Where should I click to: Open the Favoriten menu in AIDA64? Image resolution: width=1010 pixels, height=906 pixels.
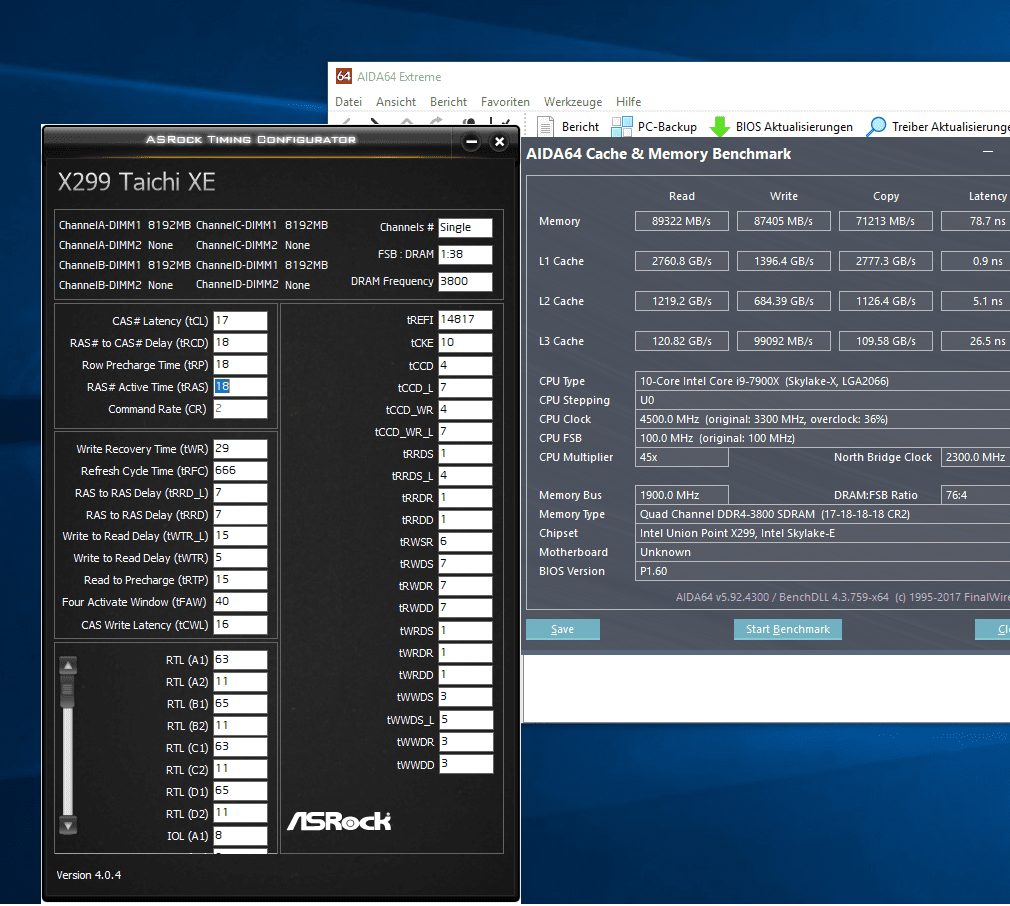[x=505, y=102]
